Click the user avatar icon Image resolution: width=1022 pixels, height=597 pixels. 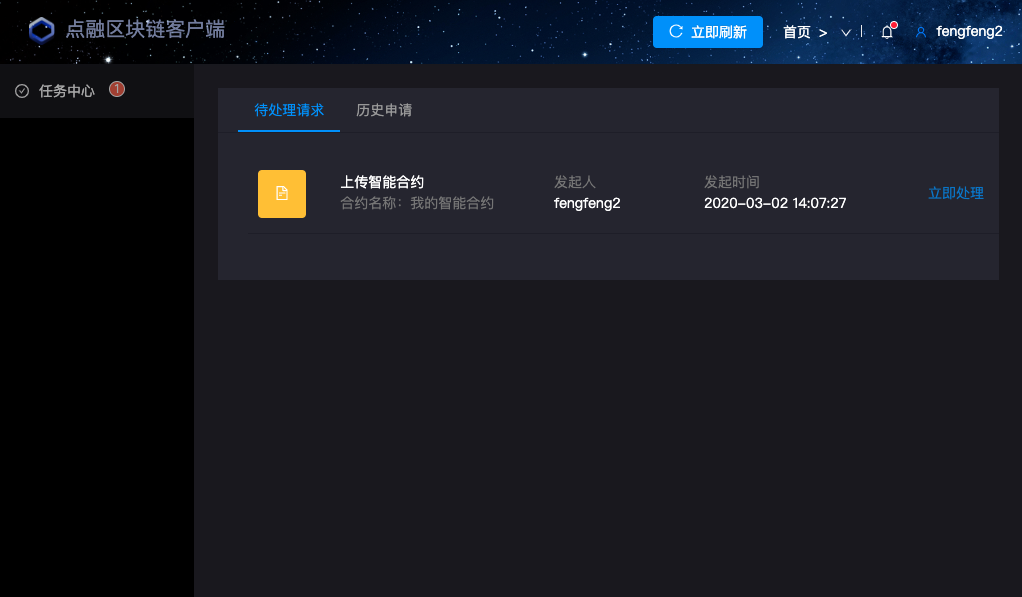coord(921,32)
